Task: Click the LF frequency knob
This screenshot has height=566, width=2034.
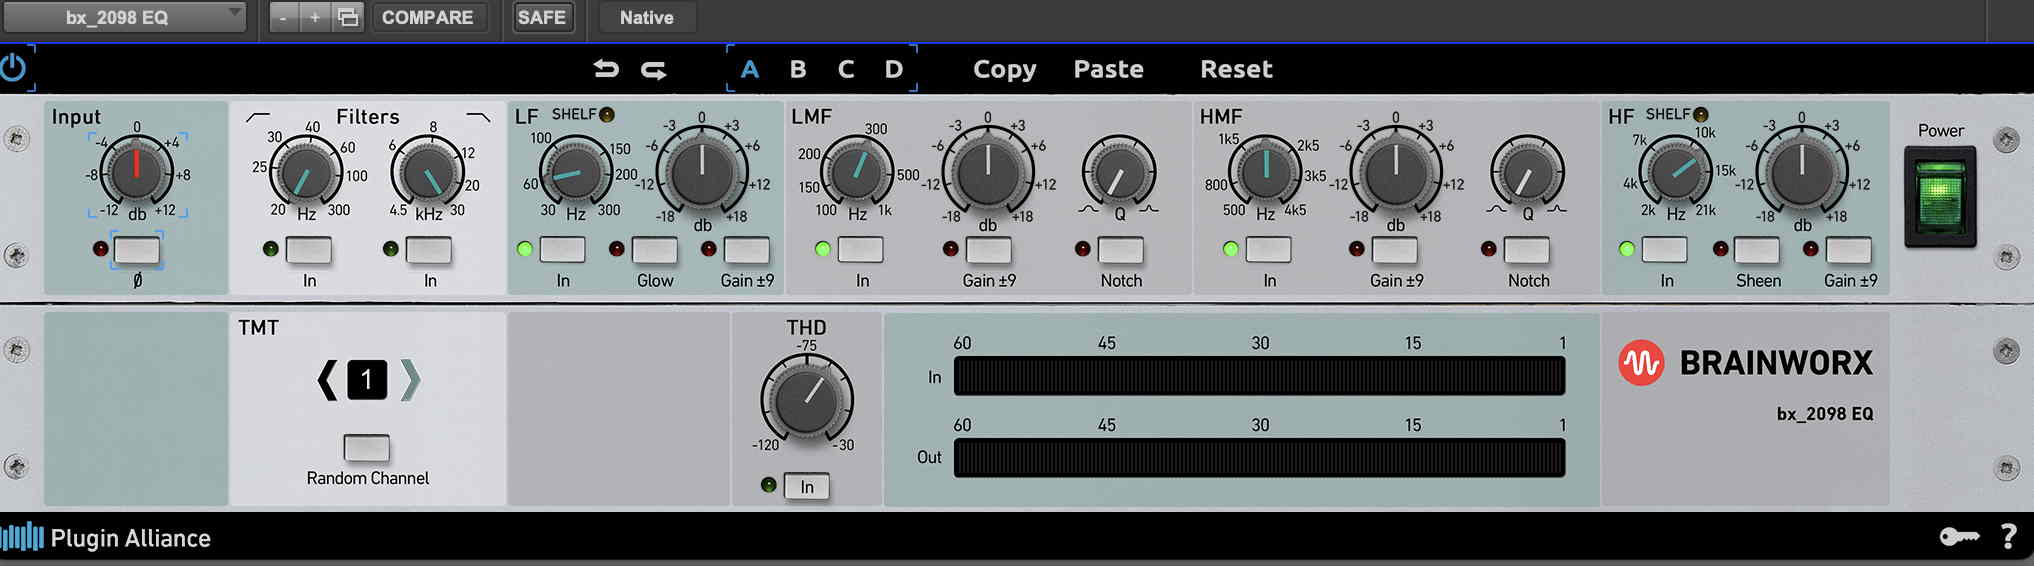Action: point(575,173)
